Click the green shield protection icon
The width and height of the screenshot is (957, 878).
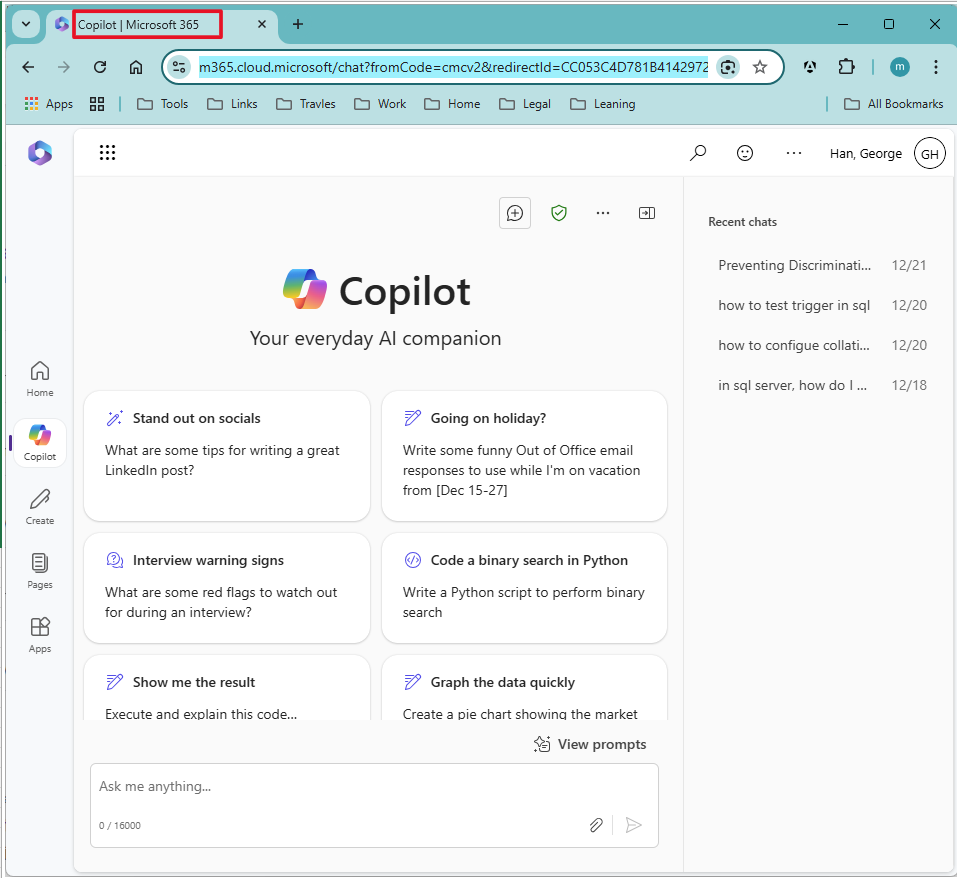tap(558, 213)
